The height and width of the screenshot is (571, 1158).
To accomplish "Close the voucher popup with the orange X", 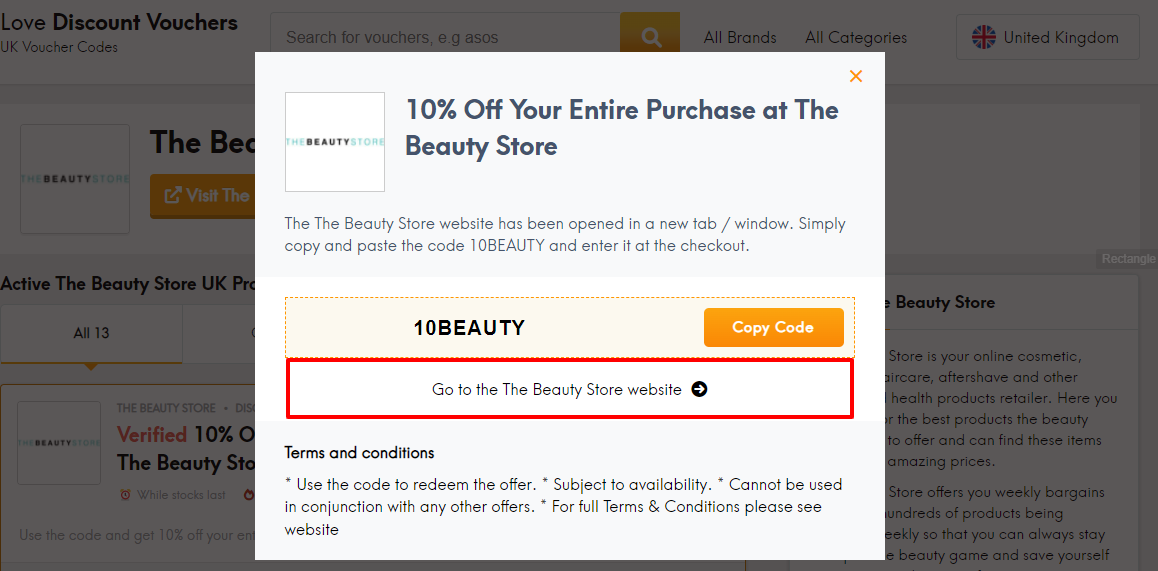I will [855, 76].
